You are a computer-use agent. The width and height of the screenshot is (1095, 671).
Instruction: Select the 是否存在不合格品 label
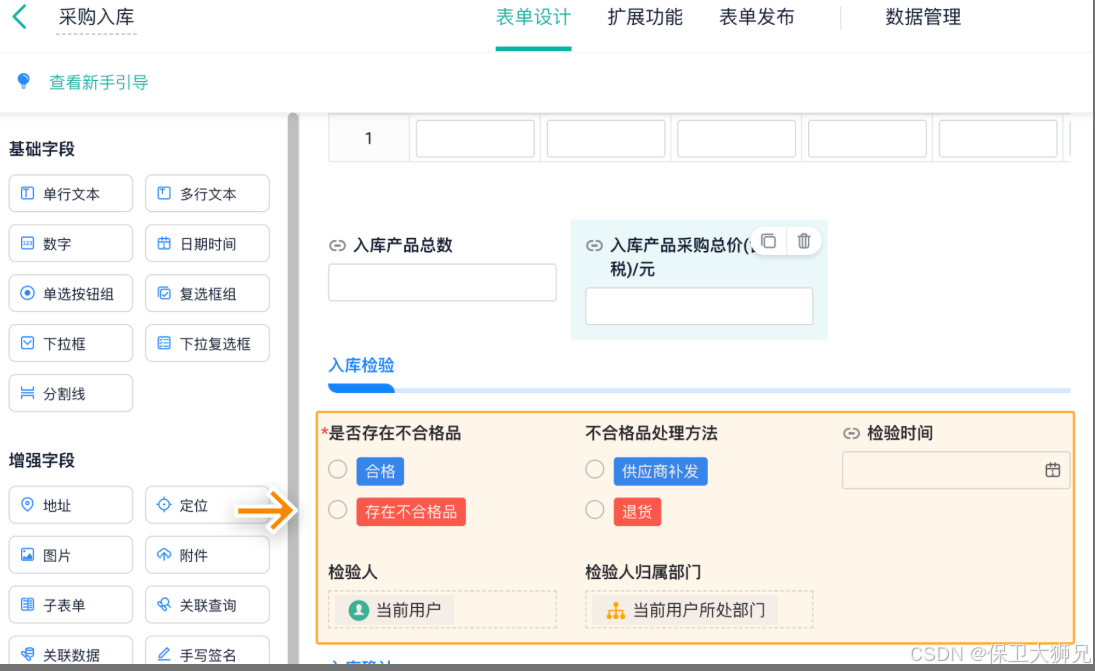(395, 433)
